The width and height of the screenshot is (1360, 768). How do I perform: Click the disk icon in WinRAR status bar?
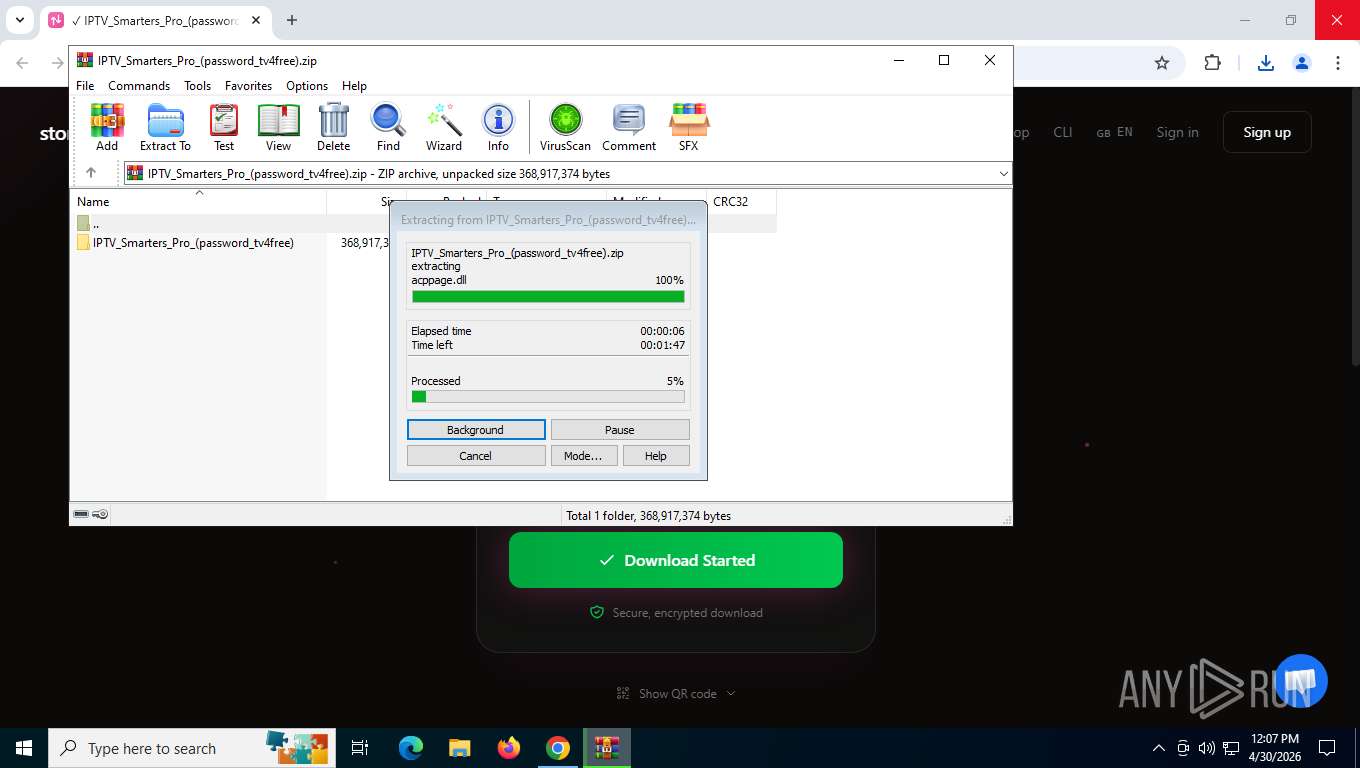point(81,514)
